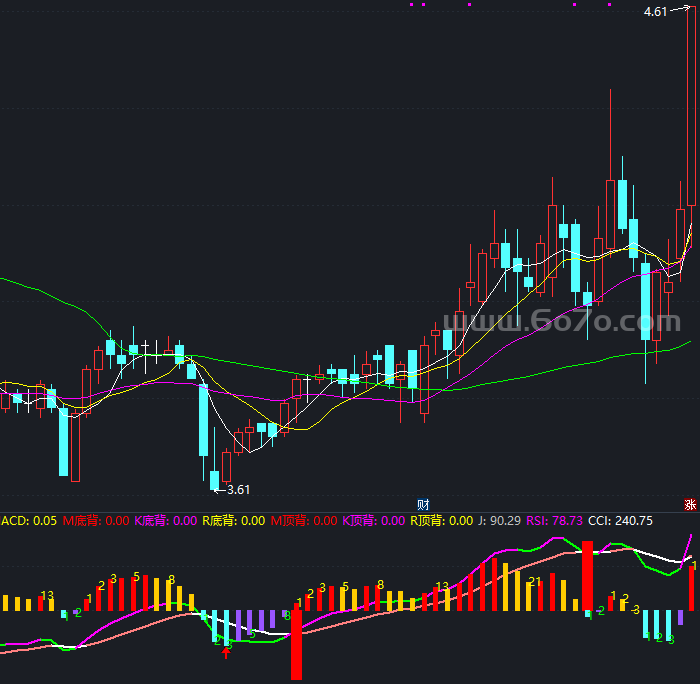The width and height of the screenshot is (700, 684).
Task: Click the 3.61 low price label
Action: (238, 489)
